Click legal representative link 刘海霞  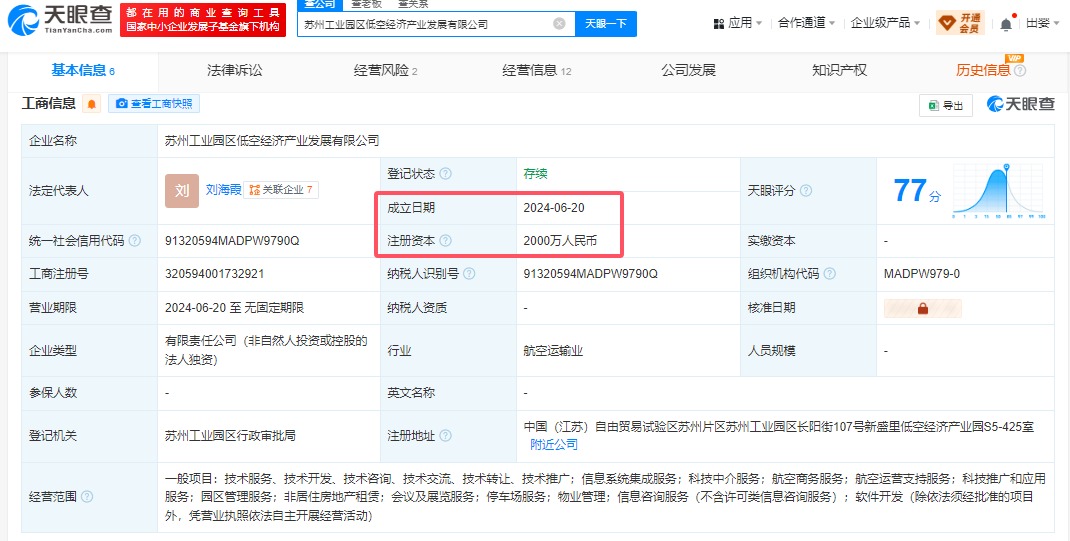pos(224,190)
